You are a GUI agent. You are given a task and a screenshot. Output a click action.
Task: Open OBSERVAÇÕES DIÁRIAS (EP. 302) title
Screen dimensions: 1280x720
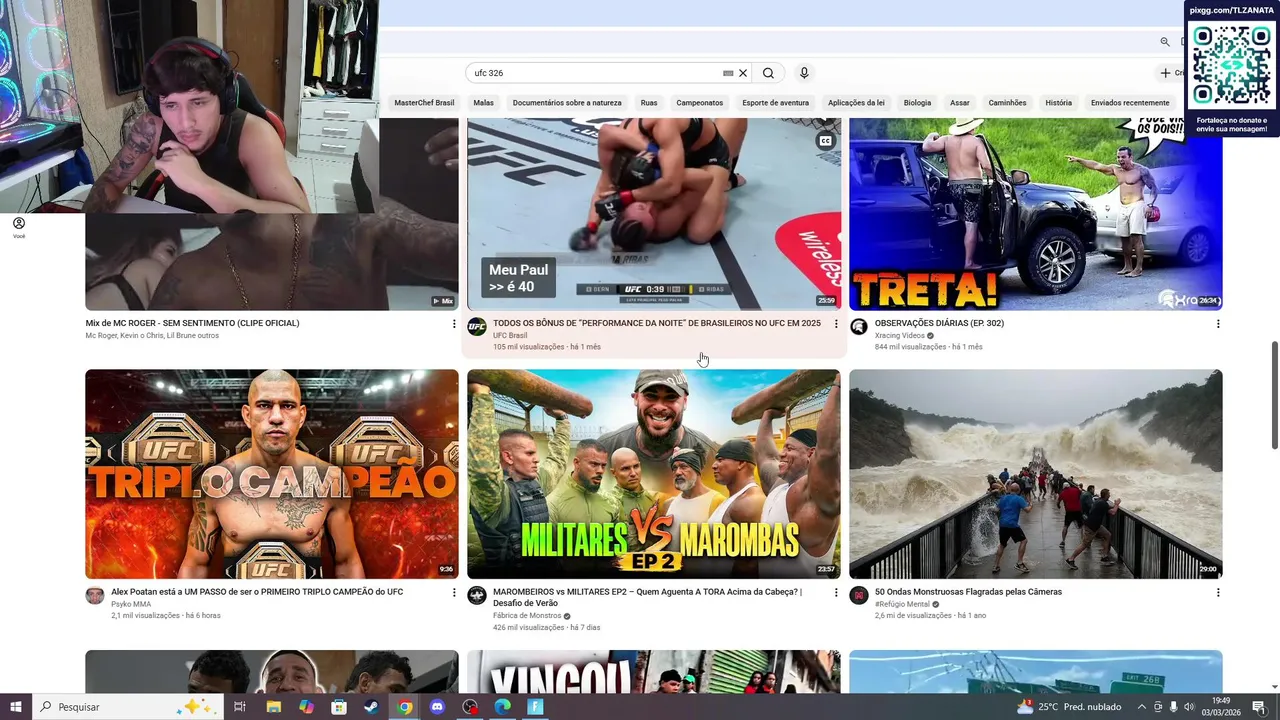(x=939, y=323)
